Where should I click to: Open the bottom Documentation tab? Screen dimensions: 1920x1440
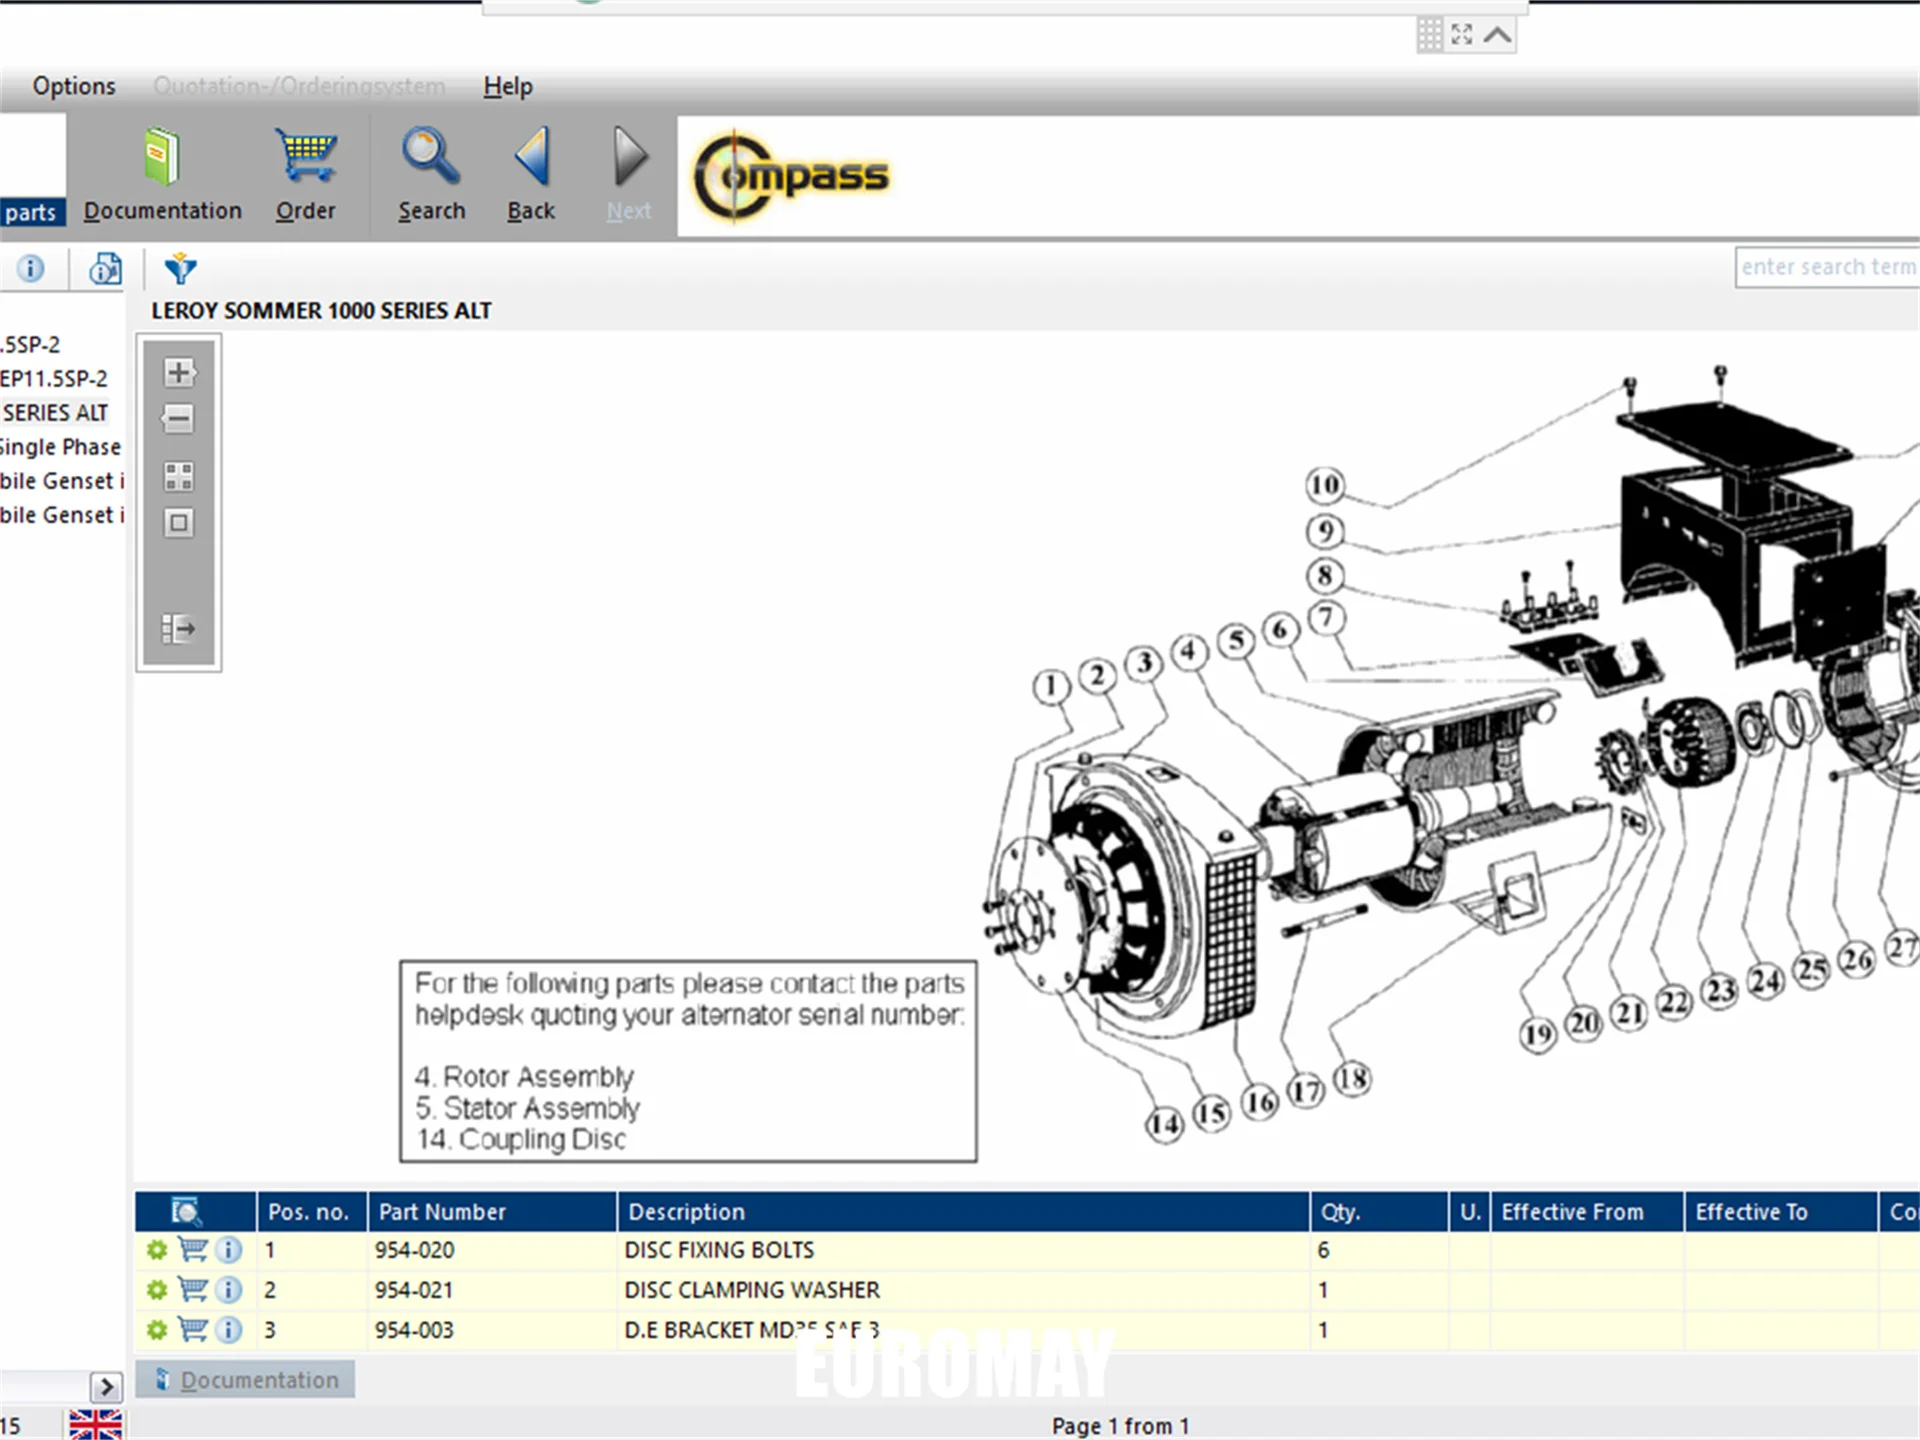(245, 1380)
